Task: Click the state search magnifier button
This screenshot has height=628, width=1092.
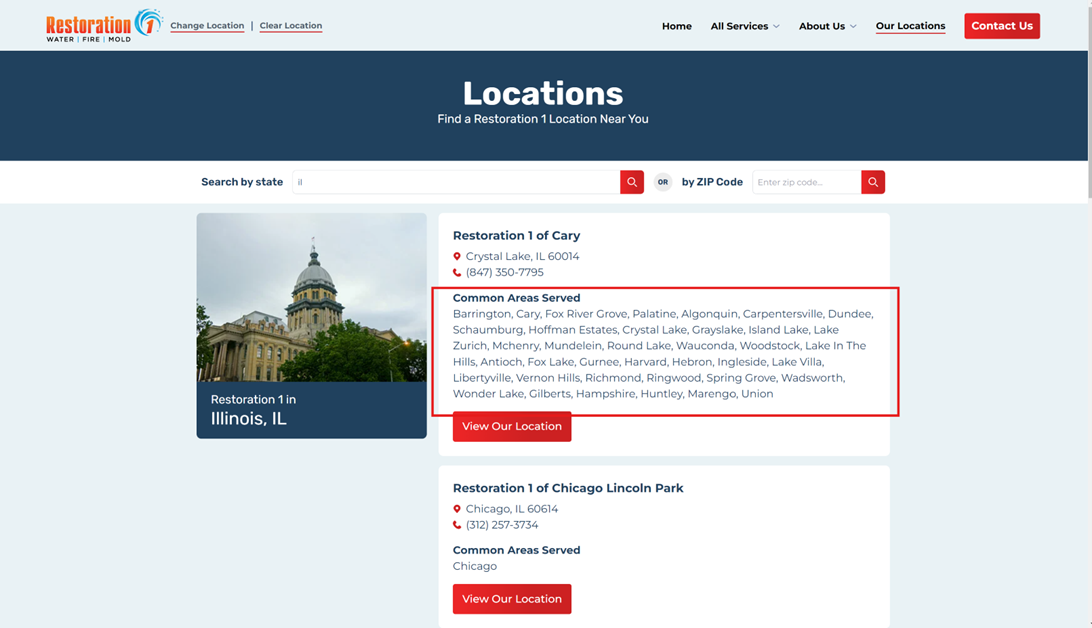Action: (x=632, y=182)
